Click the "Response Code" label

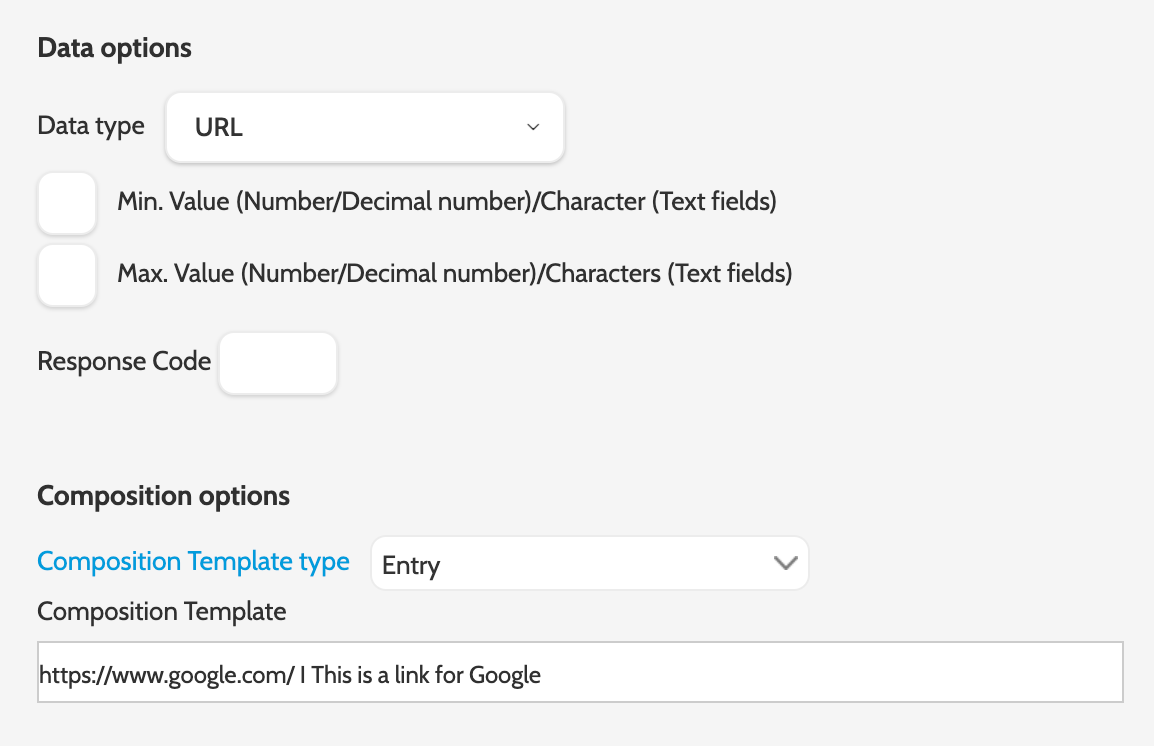(124, 361)
